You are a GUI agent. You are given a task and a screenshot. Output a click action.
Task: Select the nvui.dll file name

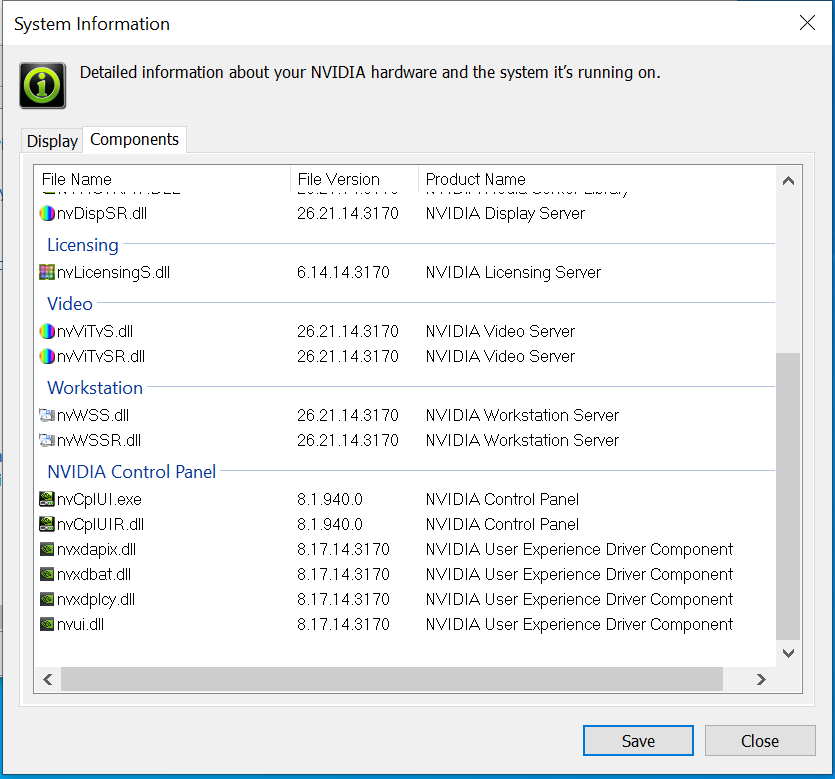[80, 625]
